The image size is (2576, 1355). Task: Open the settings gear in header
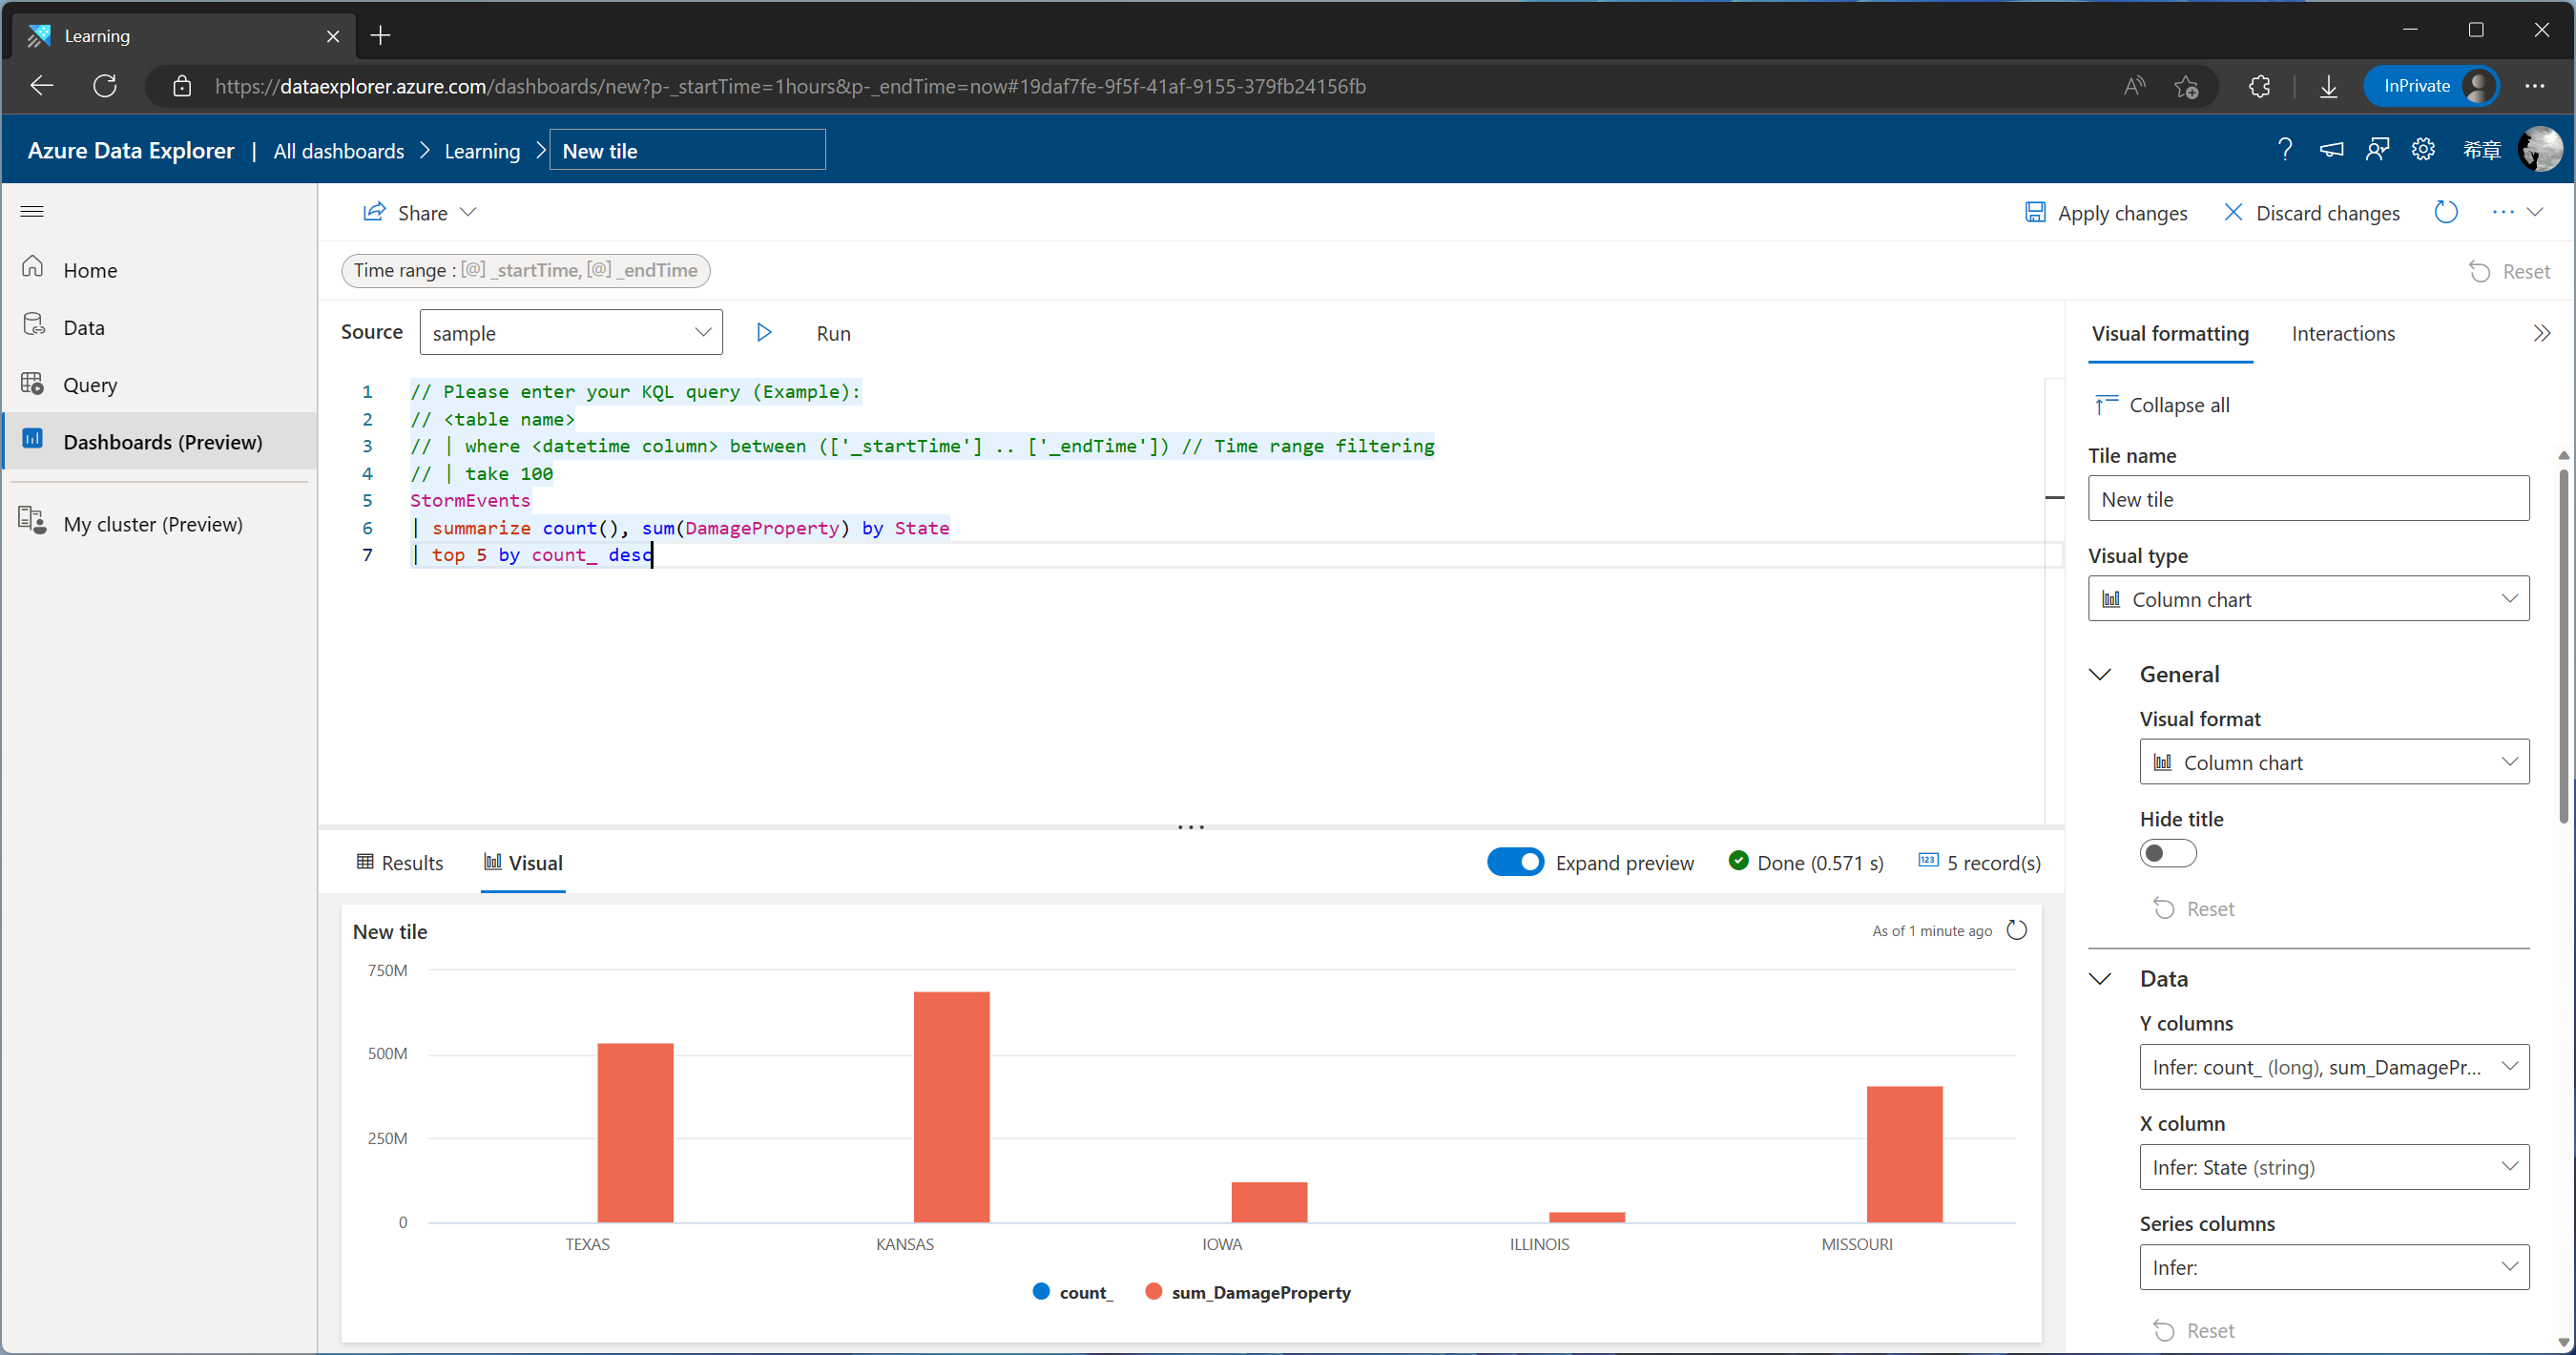[2423, 150]
